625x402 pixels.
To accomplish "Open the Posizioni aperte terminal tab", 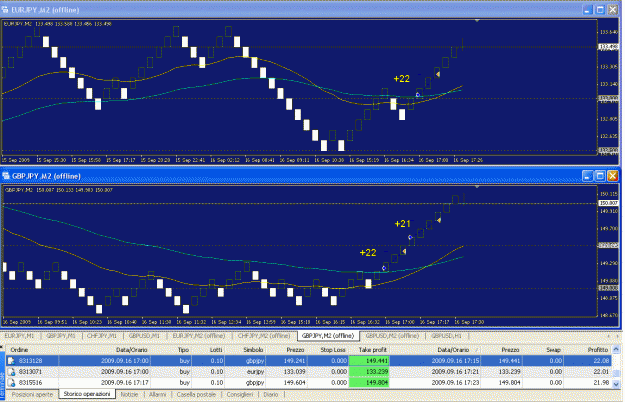I will (x=32, y=394).
